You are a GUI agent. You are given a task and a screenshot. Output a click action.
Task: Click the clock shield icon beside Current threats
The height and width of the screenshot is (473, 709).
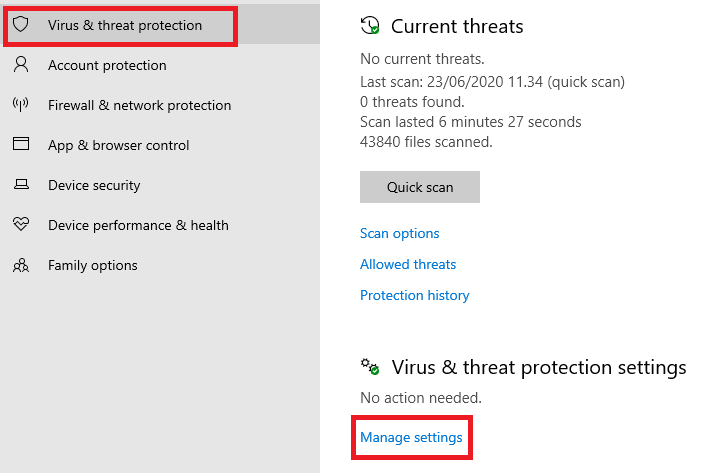pos(370,26)
